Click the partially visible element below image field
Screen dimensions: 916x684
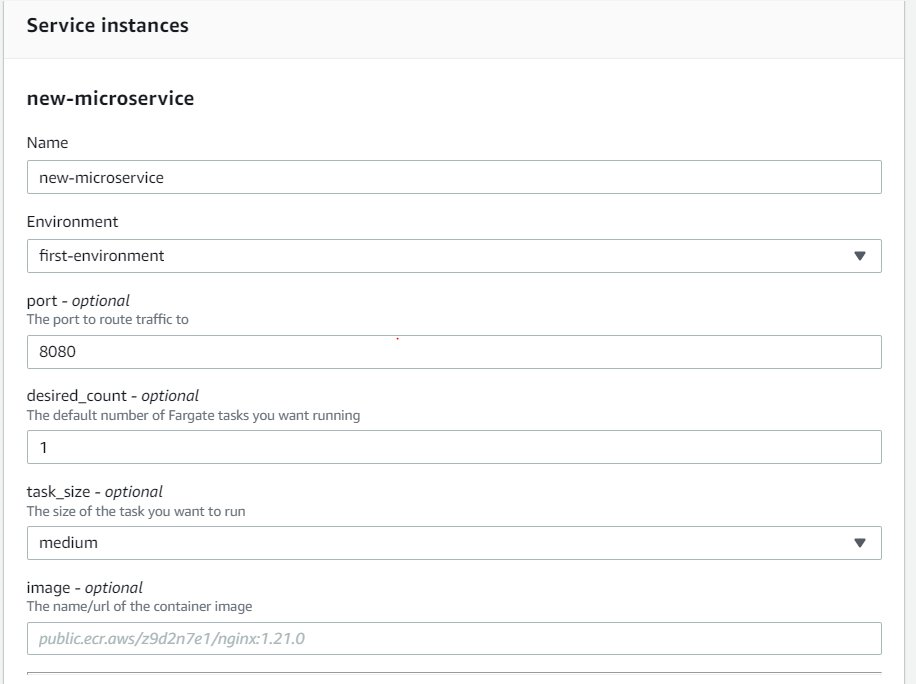point(454,680)
